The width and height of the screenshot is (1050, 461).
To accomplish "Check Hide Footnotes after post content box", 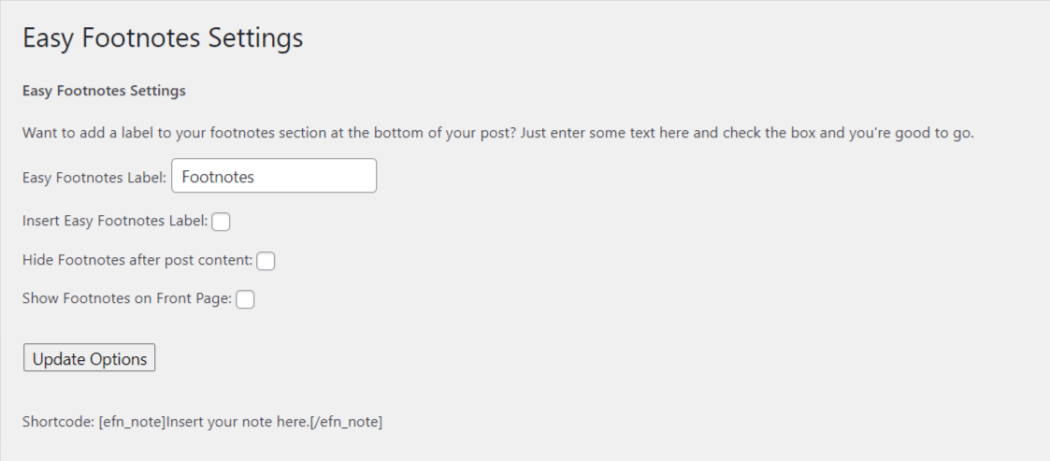I will point(266,261).
